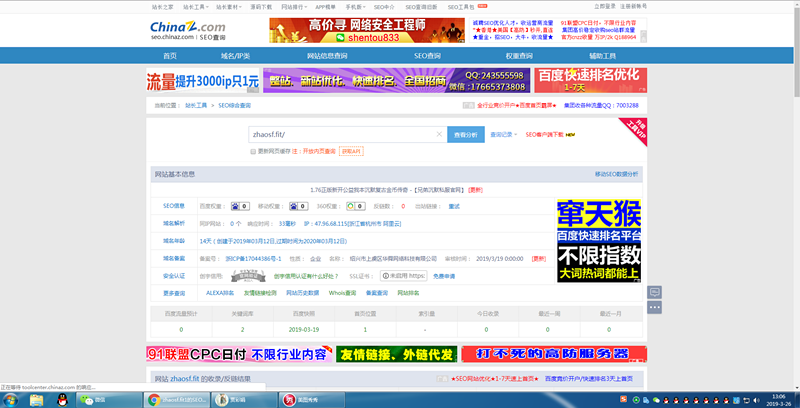The height and width of the screenshot is (408, 800).
Task: Click the ICP record number link
Action: pyautogui.click(x=254, y=259)
